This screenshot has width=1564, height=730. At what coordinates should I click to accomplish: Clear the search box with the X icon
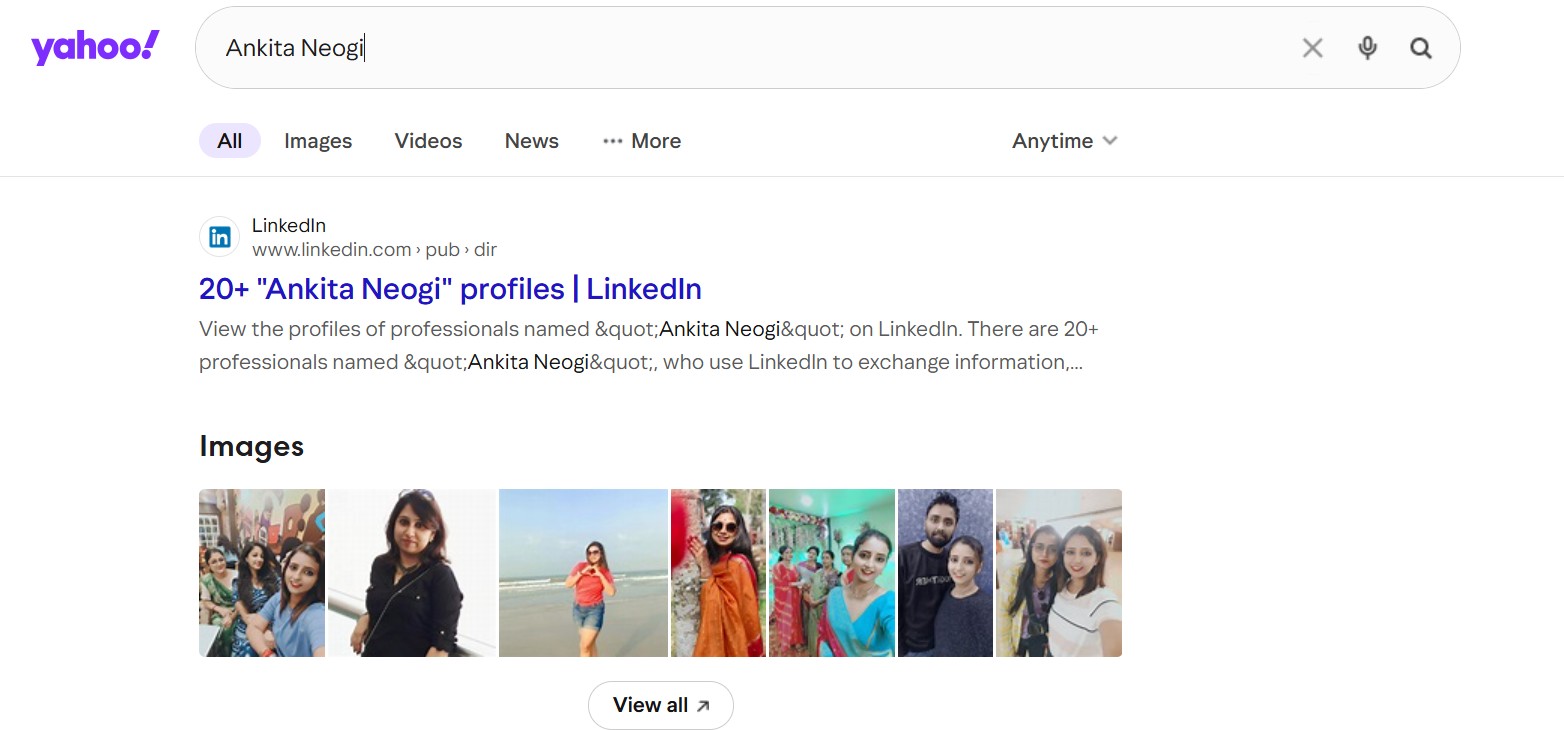click(1312, 48)
